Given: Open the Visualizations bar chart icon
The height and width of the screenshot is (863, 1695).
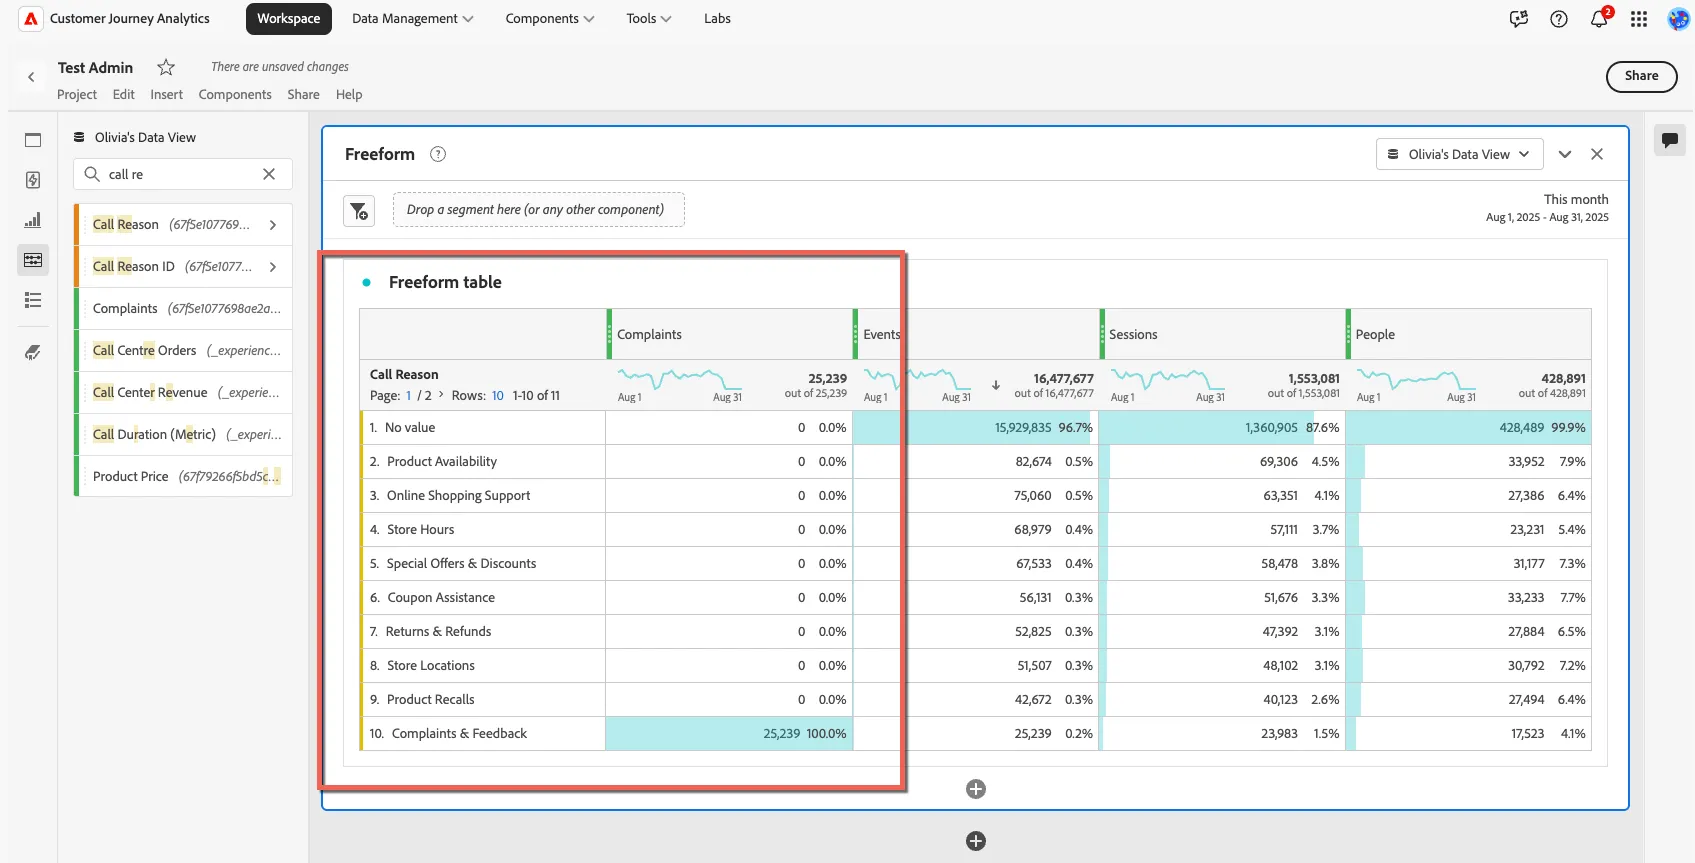Looking at the screenshot, I should click(x=33, y=220).
